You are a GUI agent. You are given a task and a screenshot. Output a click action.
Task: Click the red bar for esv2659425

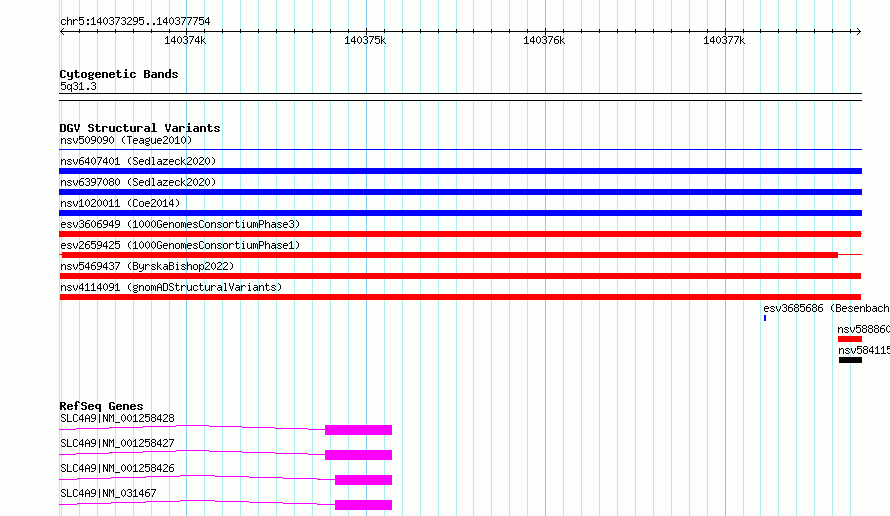coord(450,255)
